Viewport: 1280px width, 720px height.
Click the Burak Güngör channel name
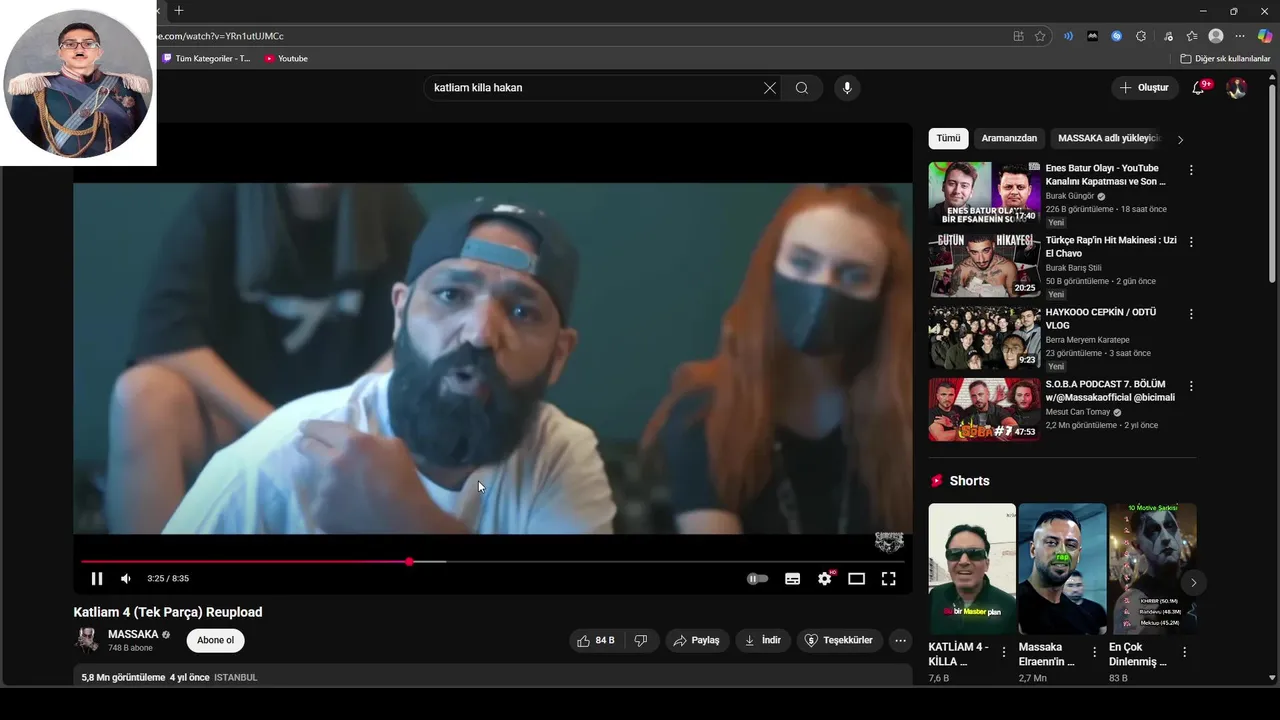click(x=1070, y=196)
